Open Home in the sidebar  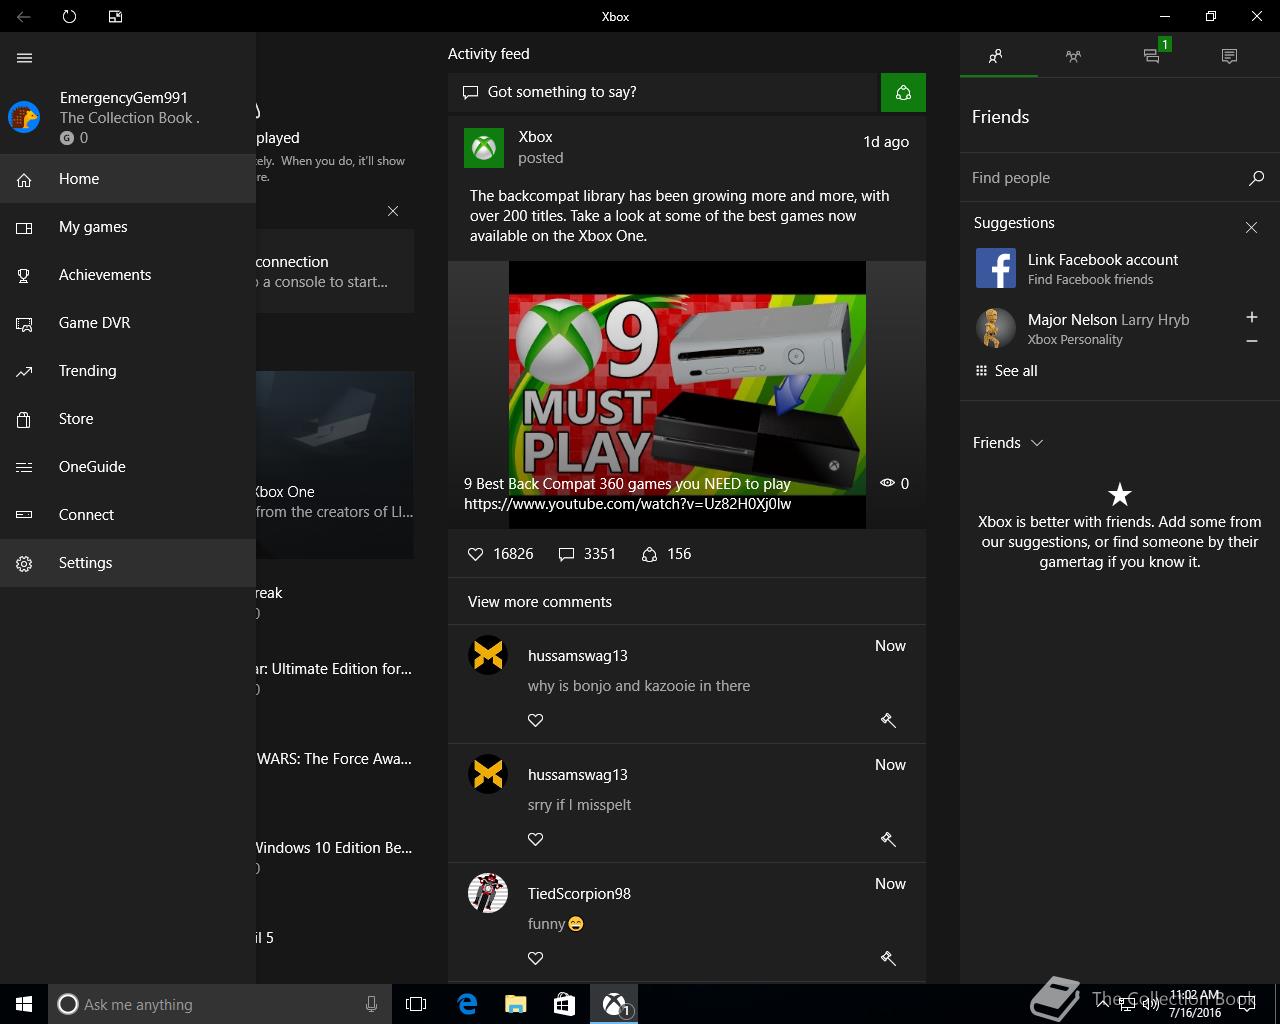[128, 179]
